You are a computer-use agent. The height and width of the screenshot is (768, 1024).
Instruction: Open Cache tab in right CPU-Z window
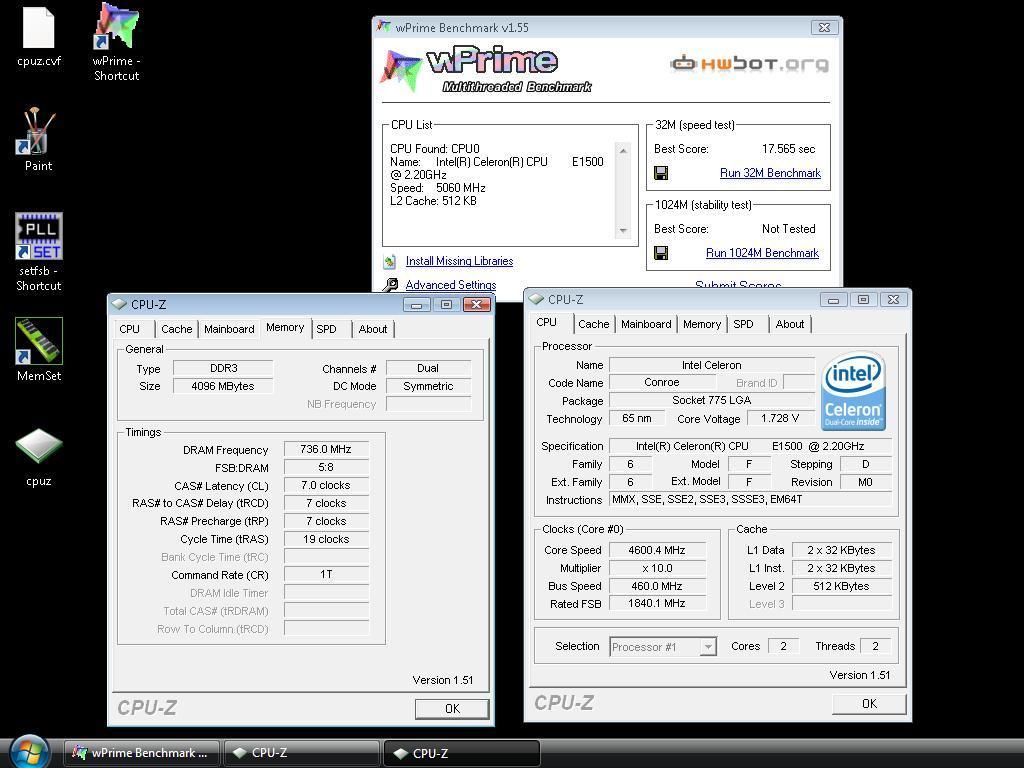click(594, 324)
